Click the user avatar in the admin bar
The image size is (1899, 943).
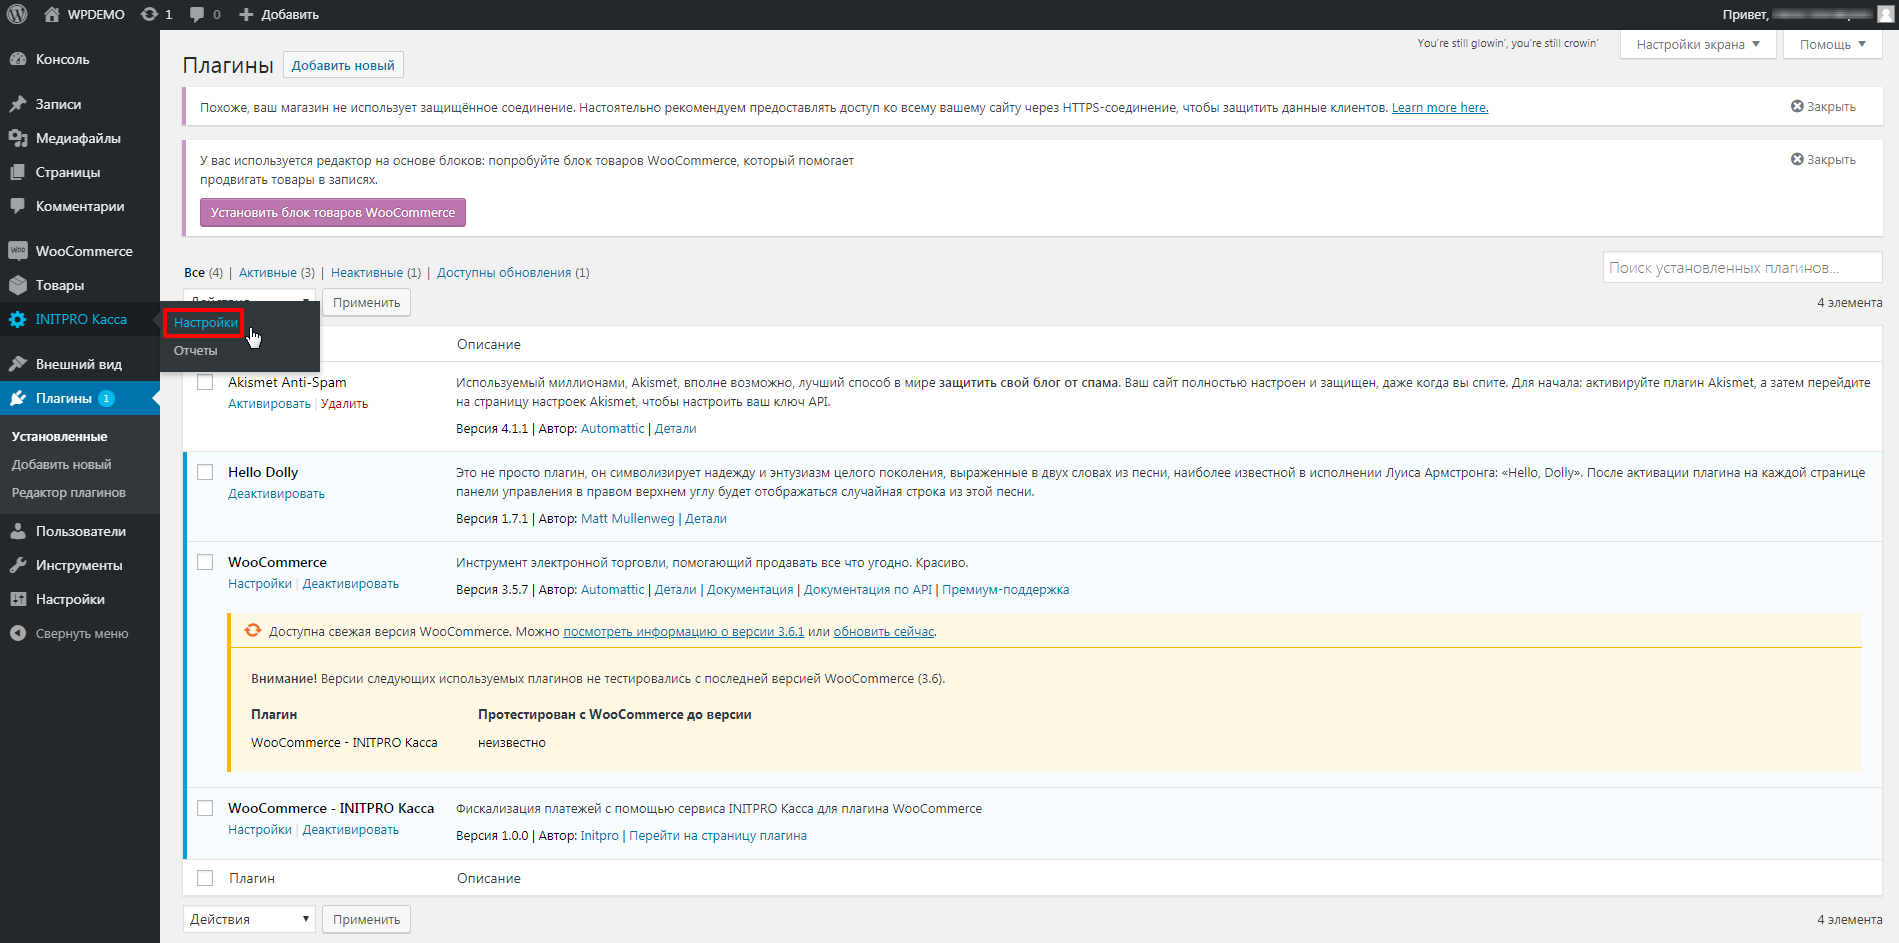(x=1886, y=14)
